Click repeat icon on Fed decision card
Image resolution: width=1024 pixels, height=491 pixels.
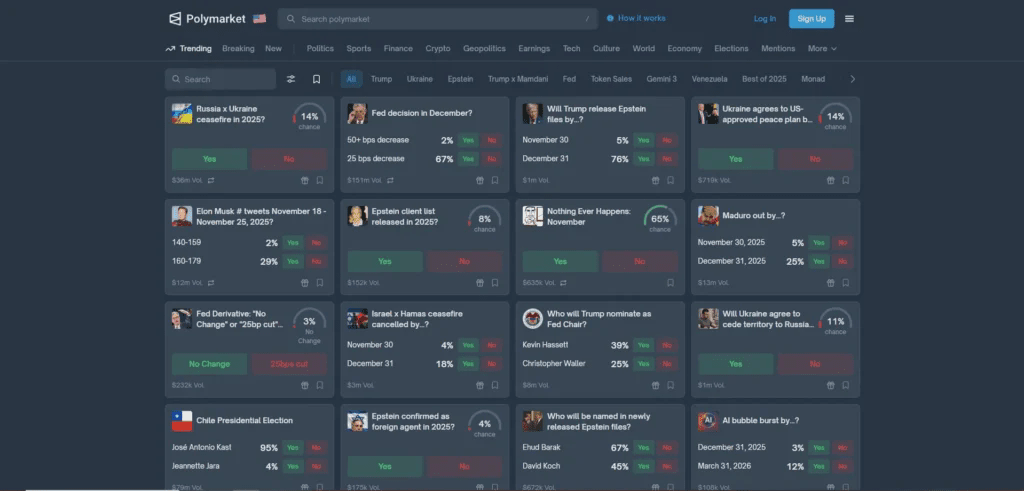point(390,180)
